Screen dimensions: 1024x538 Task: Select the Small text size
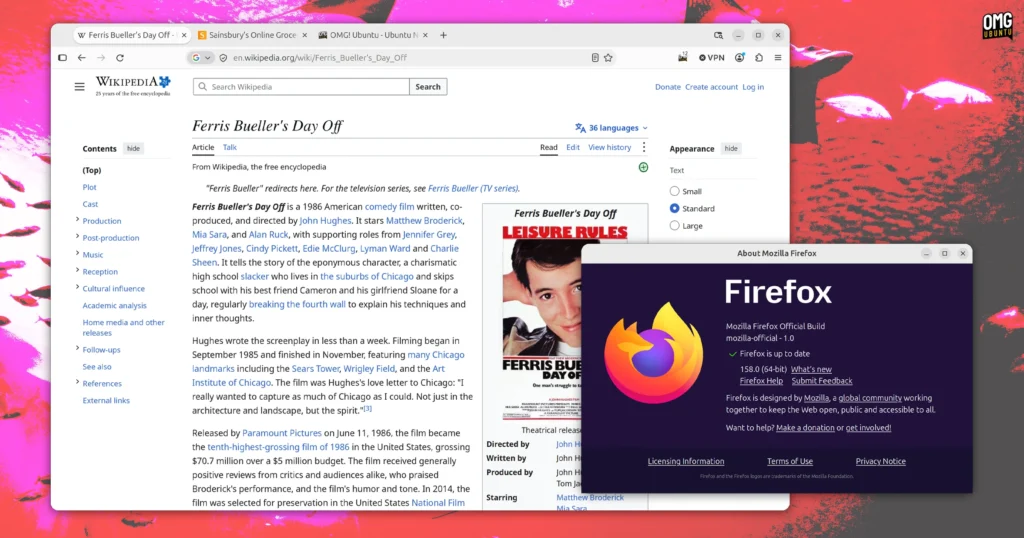[x=675, y=191]
